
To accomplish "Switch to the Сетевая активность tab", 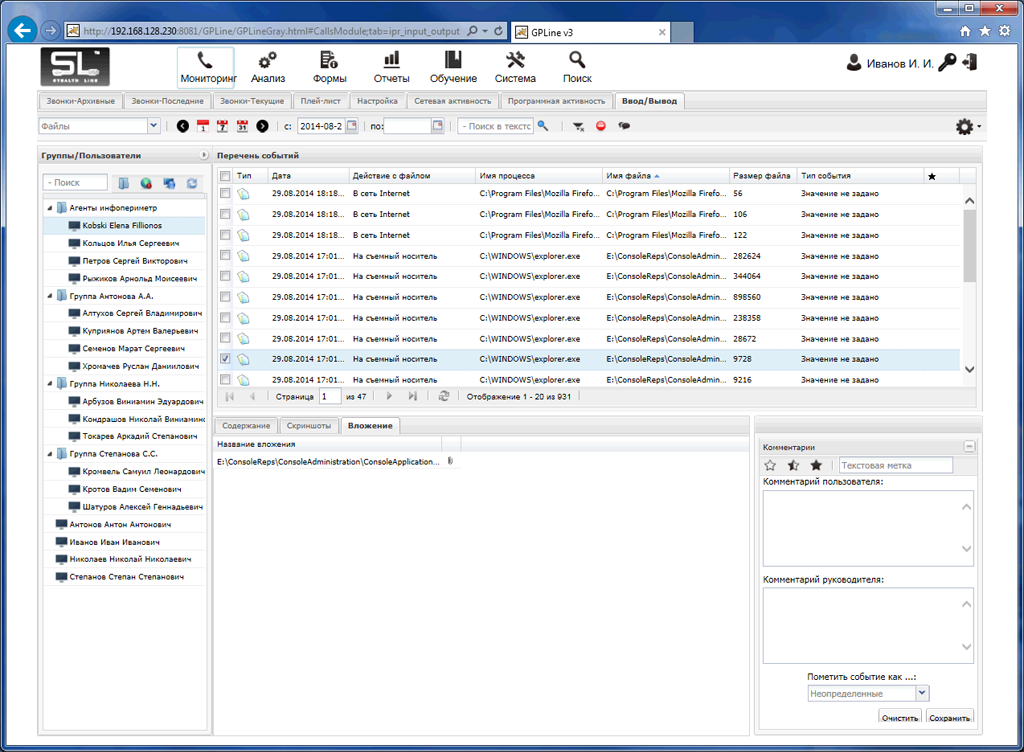I will (452, 101).
